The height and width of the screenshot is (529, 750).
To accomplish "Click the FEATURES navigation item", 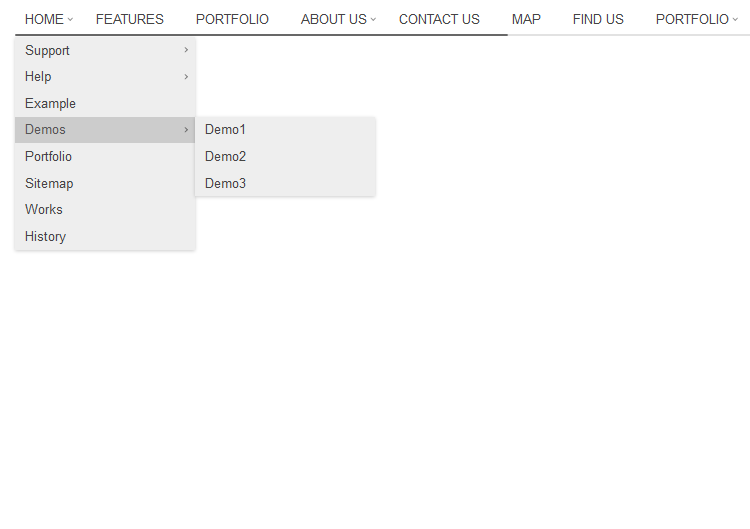I will pyautogui.click(x=130, y=19).
